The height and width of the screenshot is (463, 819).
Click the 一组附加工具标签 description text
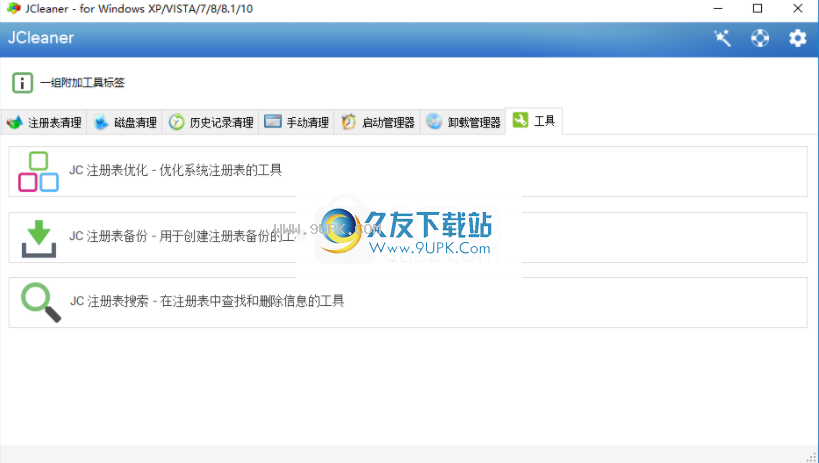(83, 83)
